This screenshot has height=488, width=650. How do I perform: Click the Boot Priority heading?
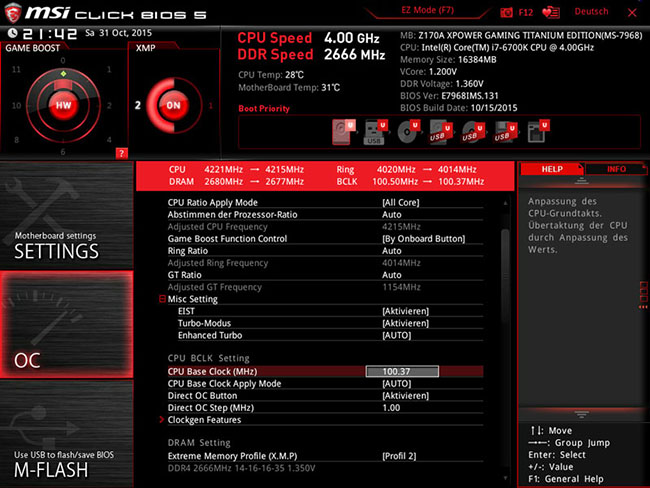point(264,109)
